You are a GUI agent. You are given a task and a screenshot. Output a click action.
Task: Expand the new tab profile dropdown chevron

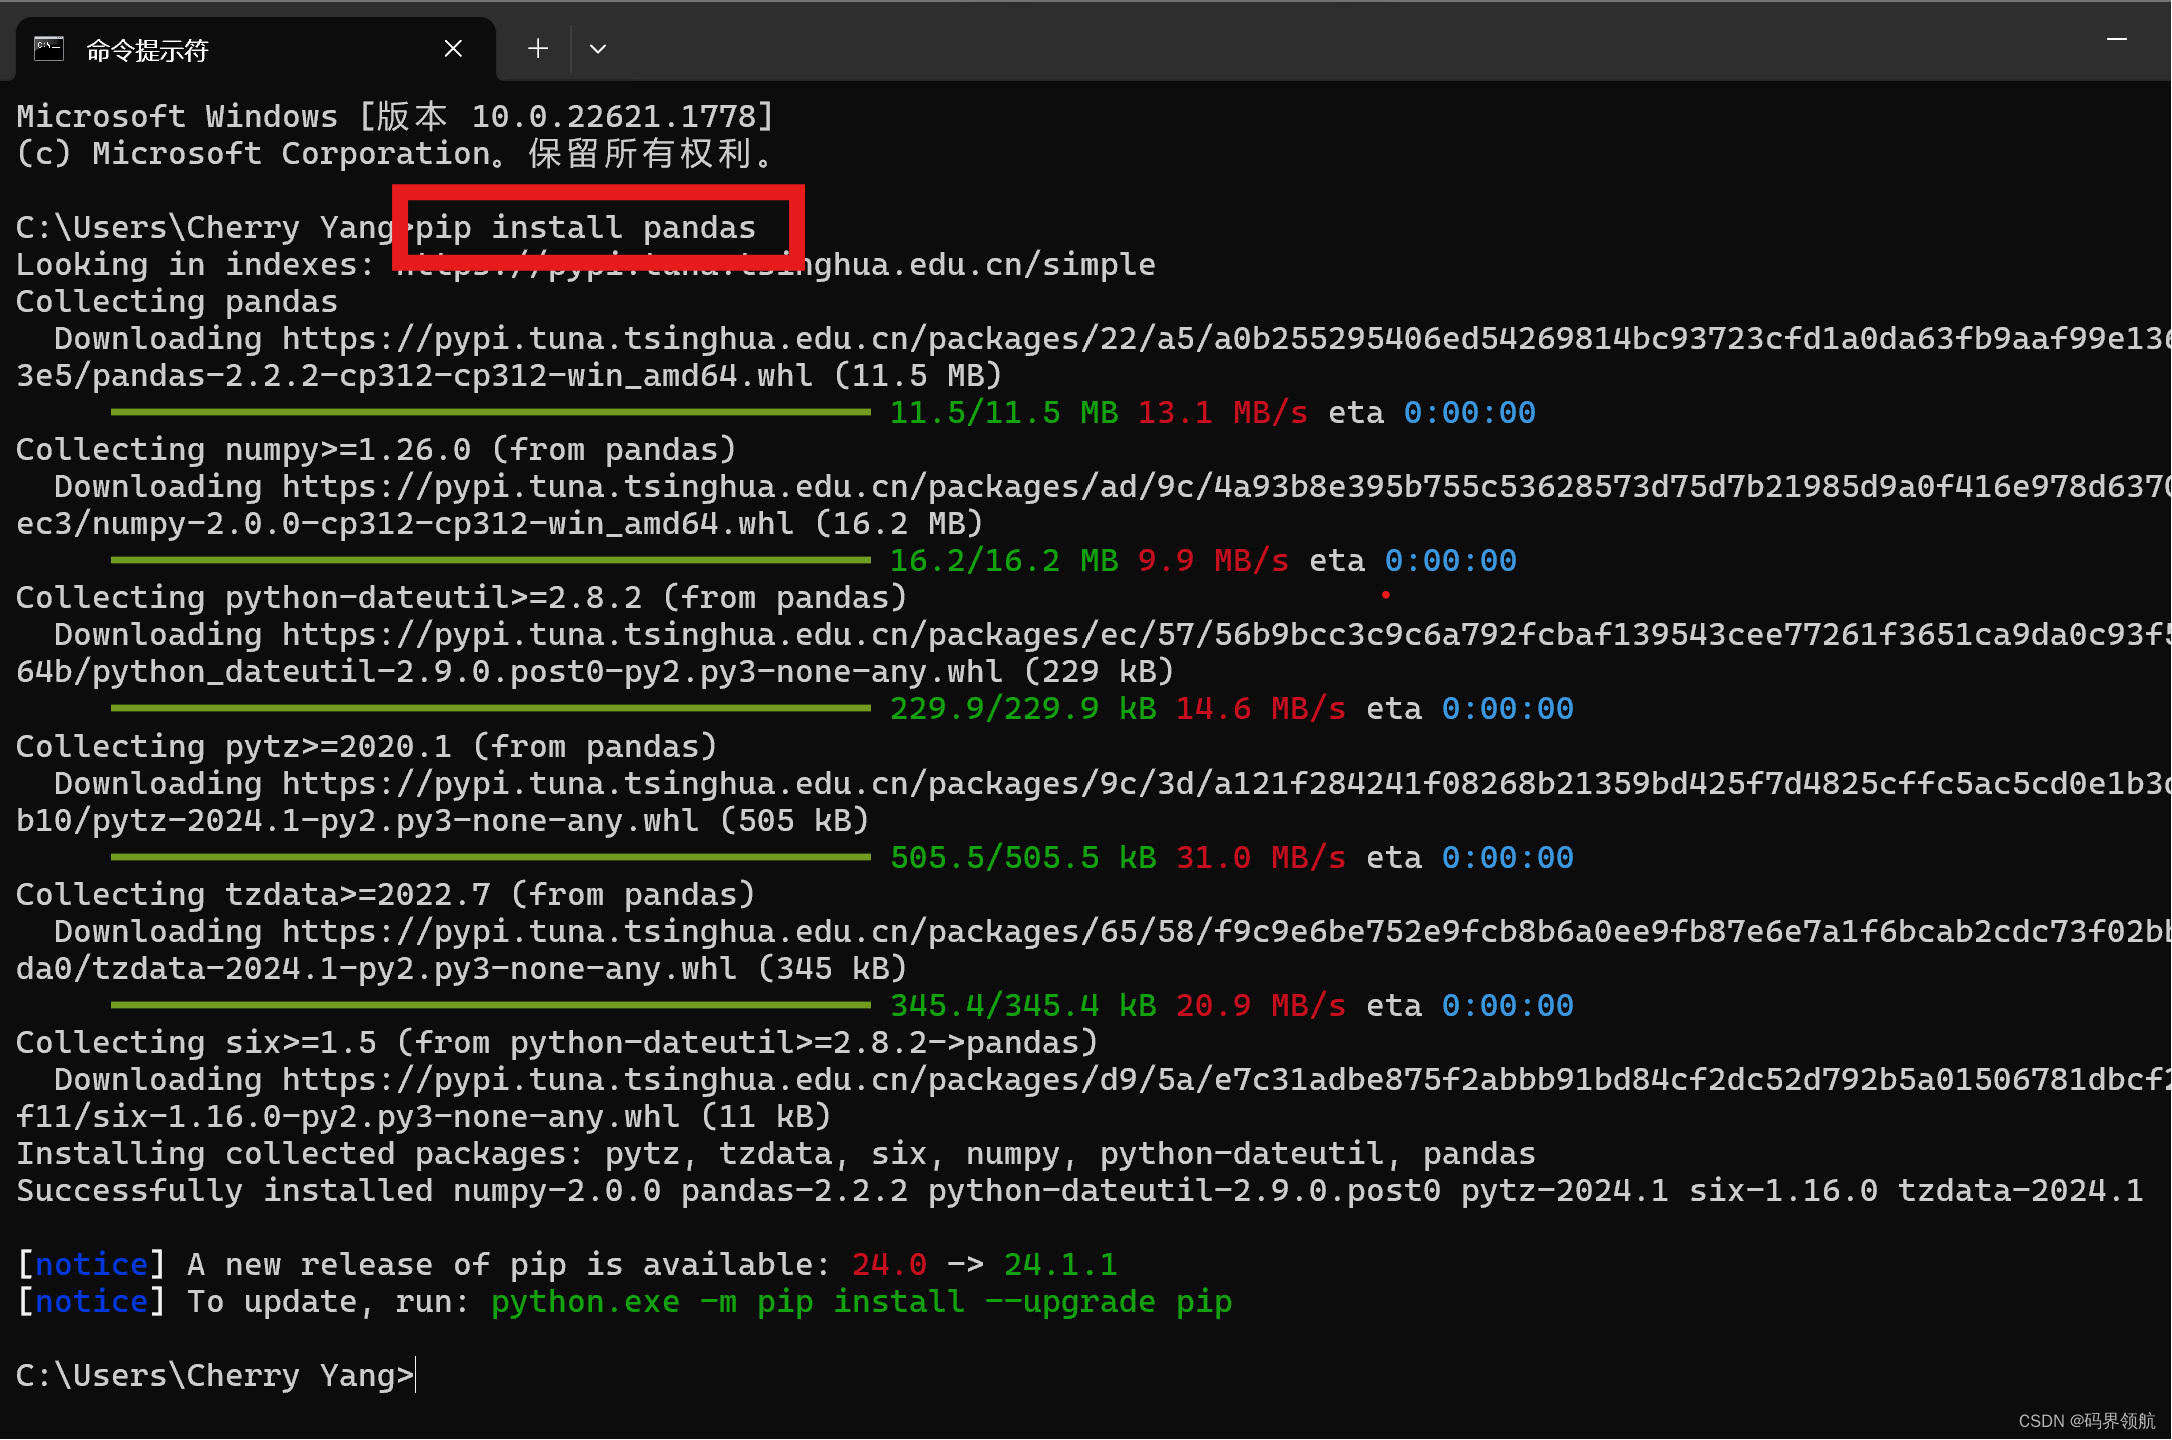[598, 48]
